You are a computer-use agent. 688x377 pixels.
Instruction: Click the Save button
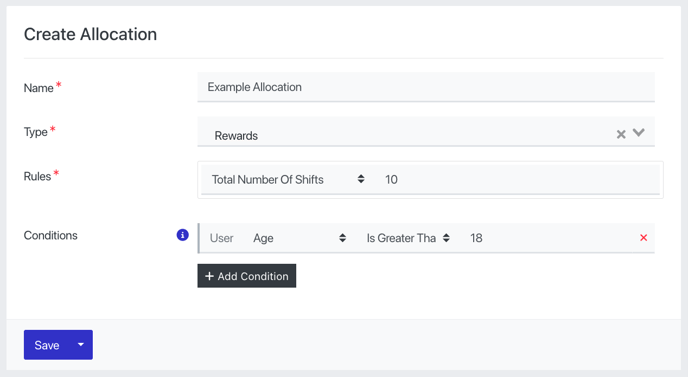(47, 345)
